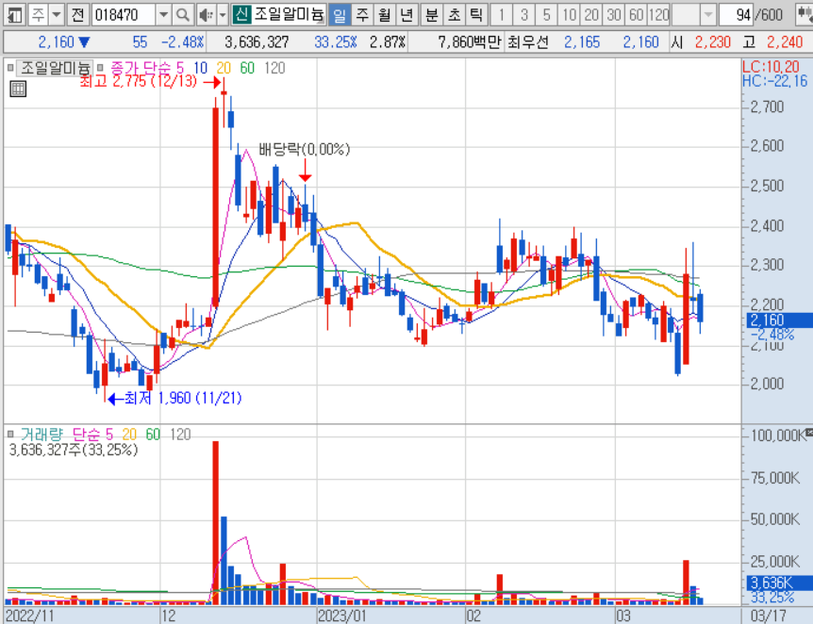Image resolution: width=813 pixels, height=624 pixels.
Task: Click the moving average 60 legend label
Action: pyautogui.click(x=247, y=68)
